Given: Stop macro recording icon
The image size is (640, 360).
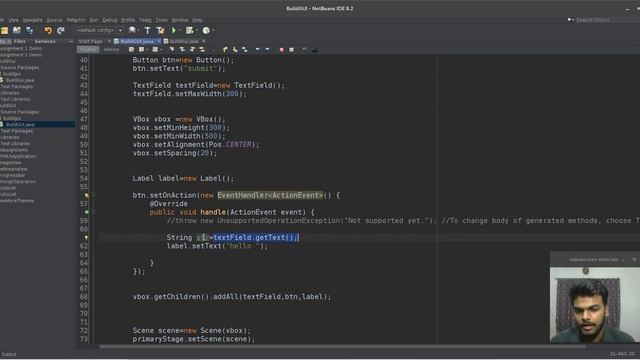Looking at the screenshot, I should click(x=291, y=49).
